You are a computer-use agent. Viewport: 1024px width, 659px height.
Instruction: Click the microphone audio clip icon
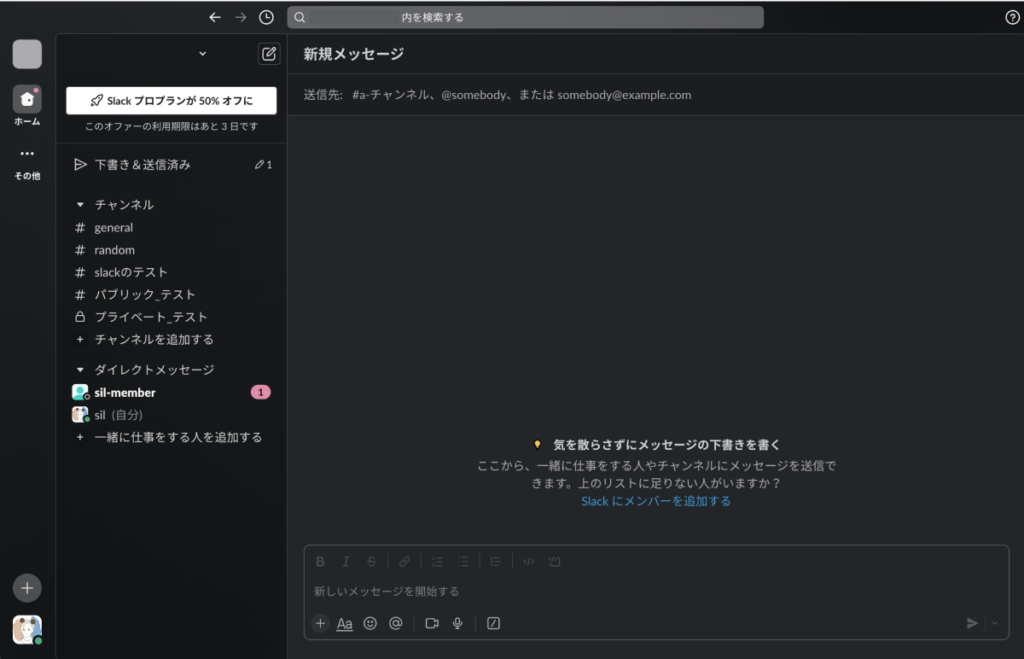[x=458, y=623]
